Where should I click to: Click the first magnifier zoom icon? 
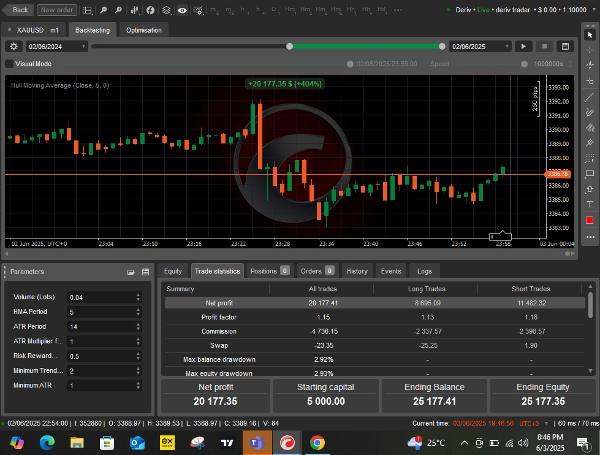pos(103,10)
